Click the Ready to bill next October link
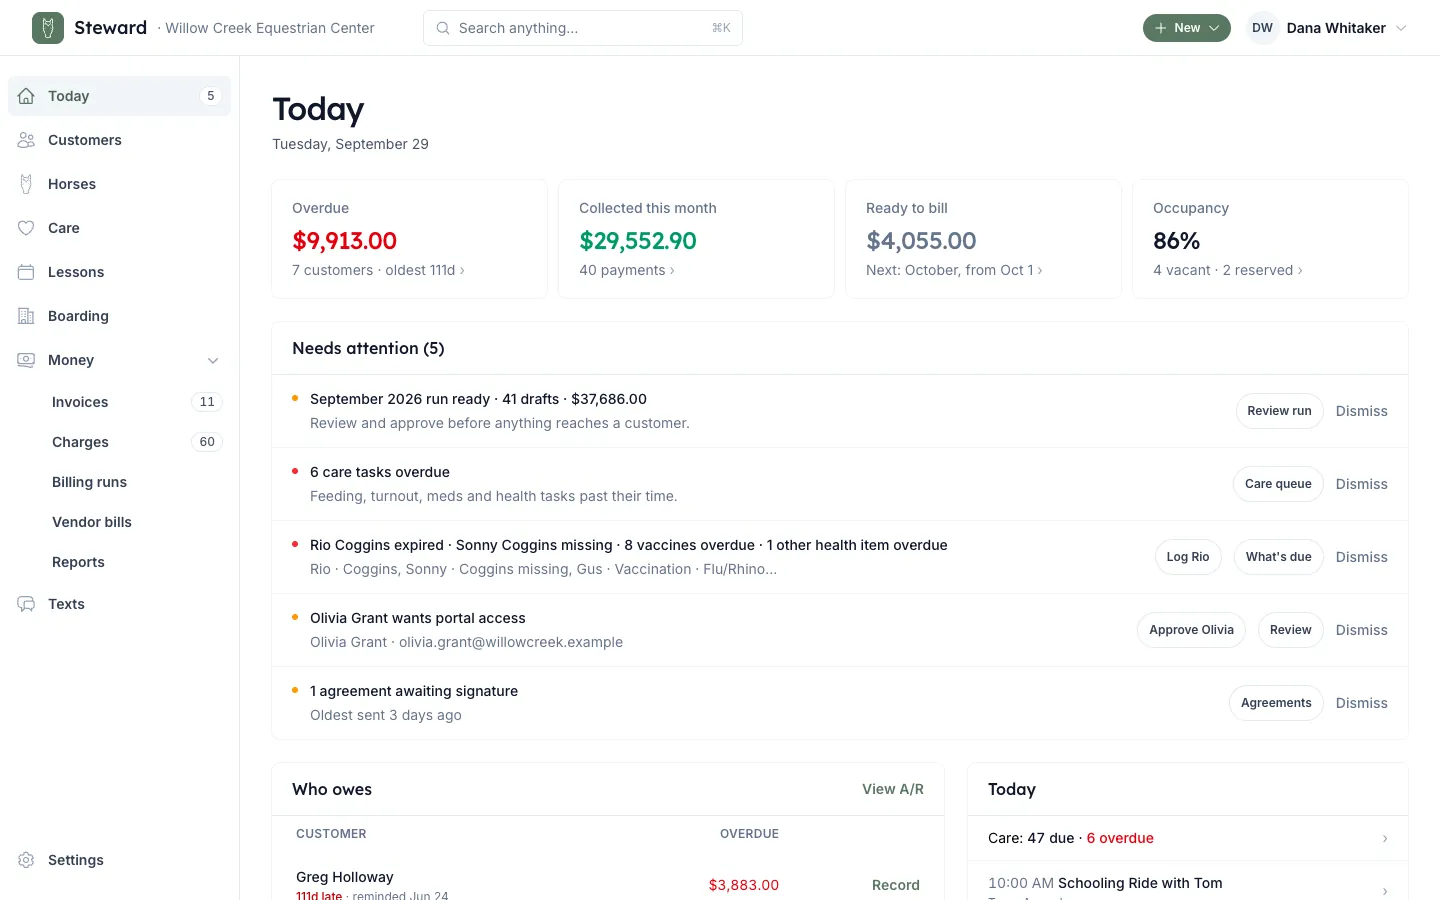 (x=954, y=270)
